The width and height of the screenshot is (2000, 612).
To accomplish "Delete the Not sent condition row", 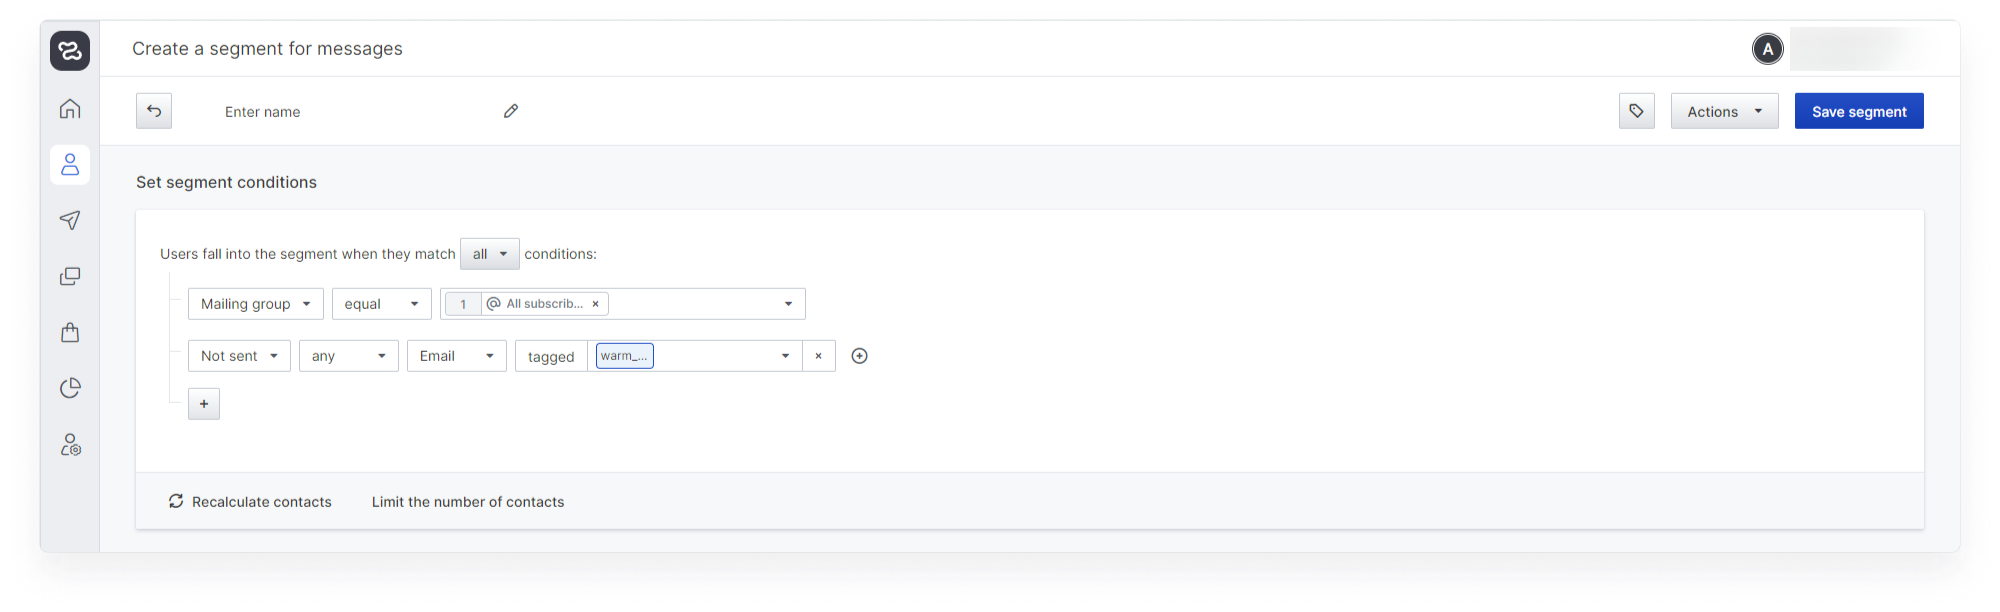I will pos(818,356).
